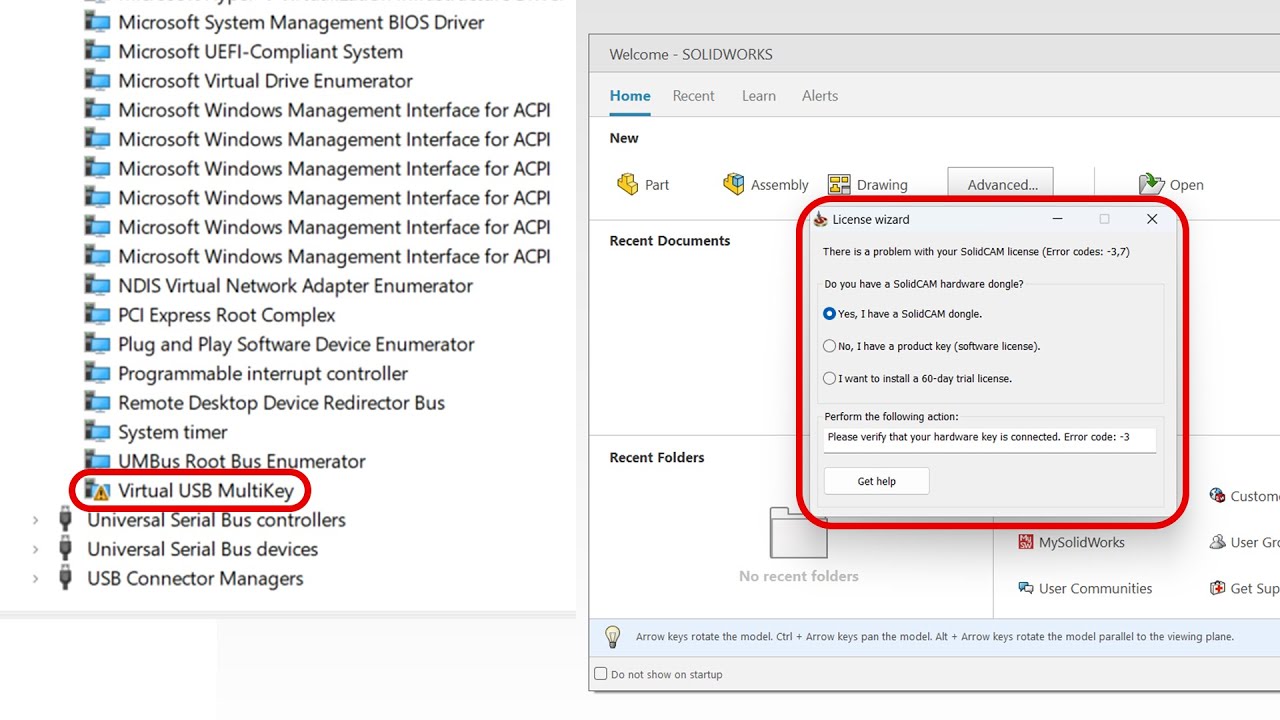Viewport: 1280px width, 720px height.
Task: Minimize the License wizard window
Action: pyautogui.click(x=1058, y=219)
